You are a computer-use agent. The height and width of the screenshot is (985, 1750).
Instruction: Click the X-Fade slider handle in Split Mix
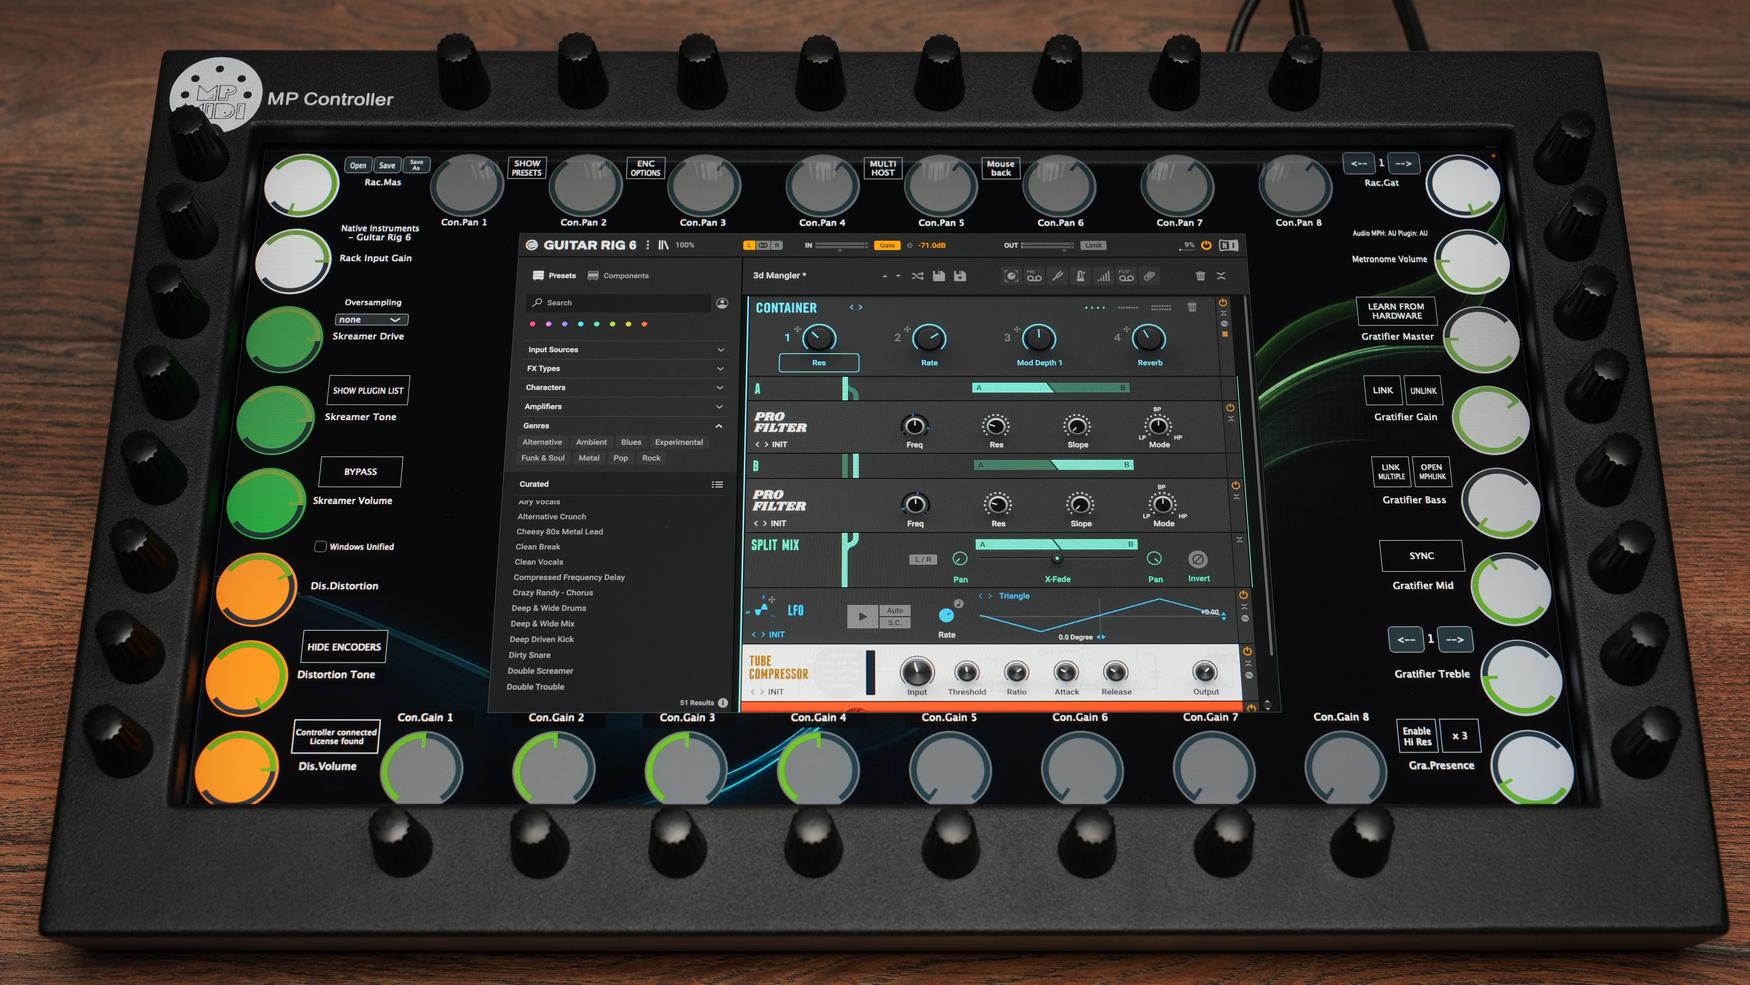tap(1057, 559)
